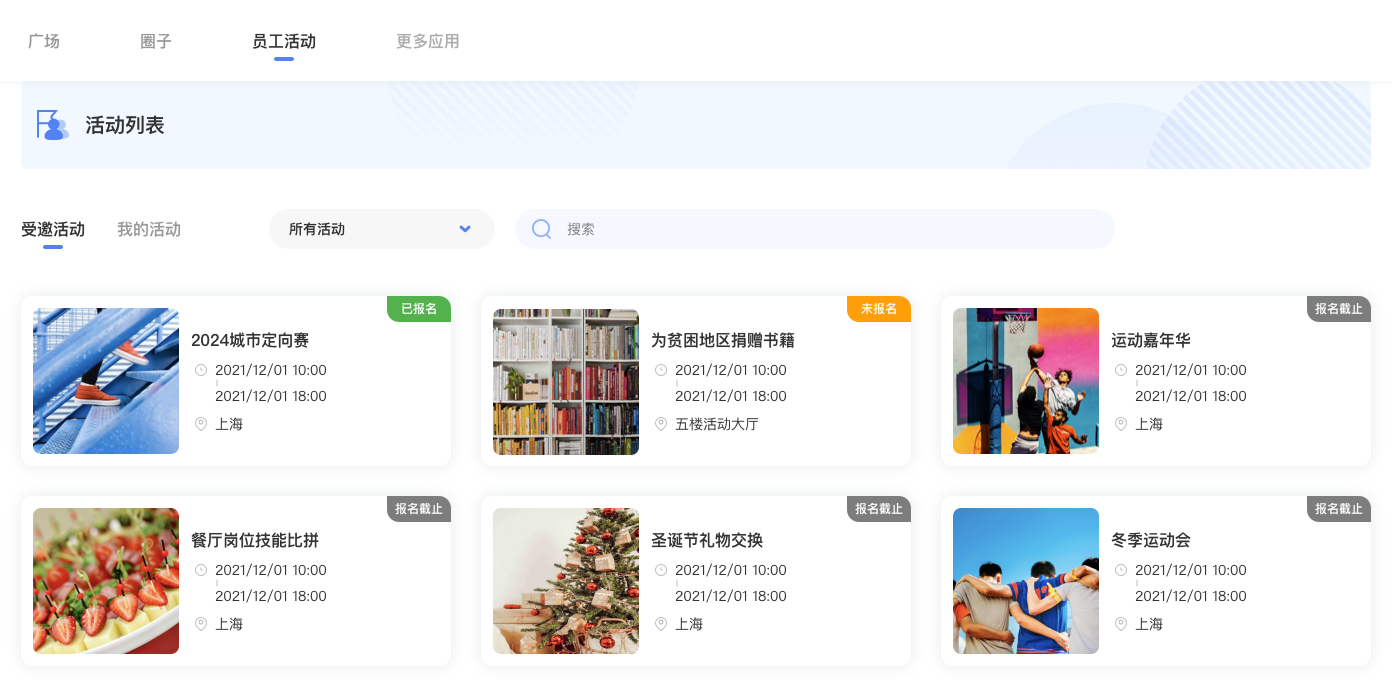The width and height of the screenshot is (1392, 684).
Task: Click the search magnifier icon
Action: [541, 229]
